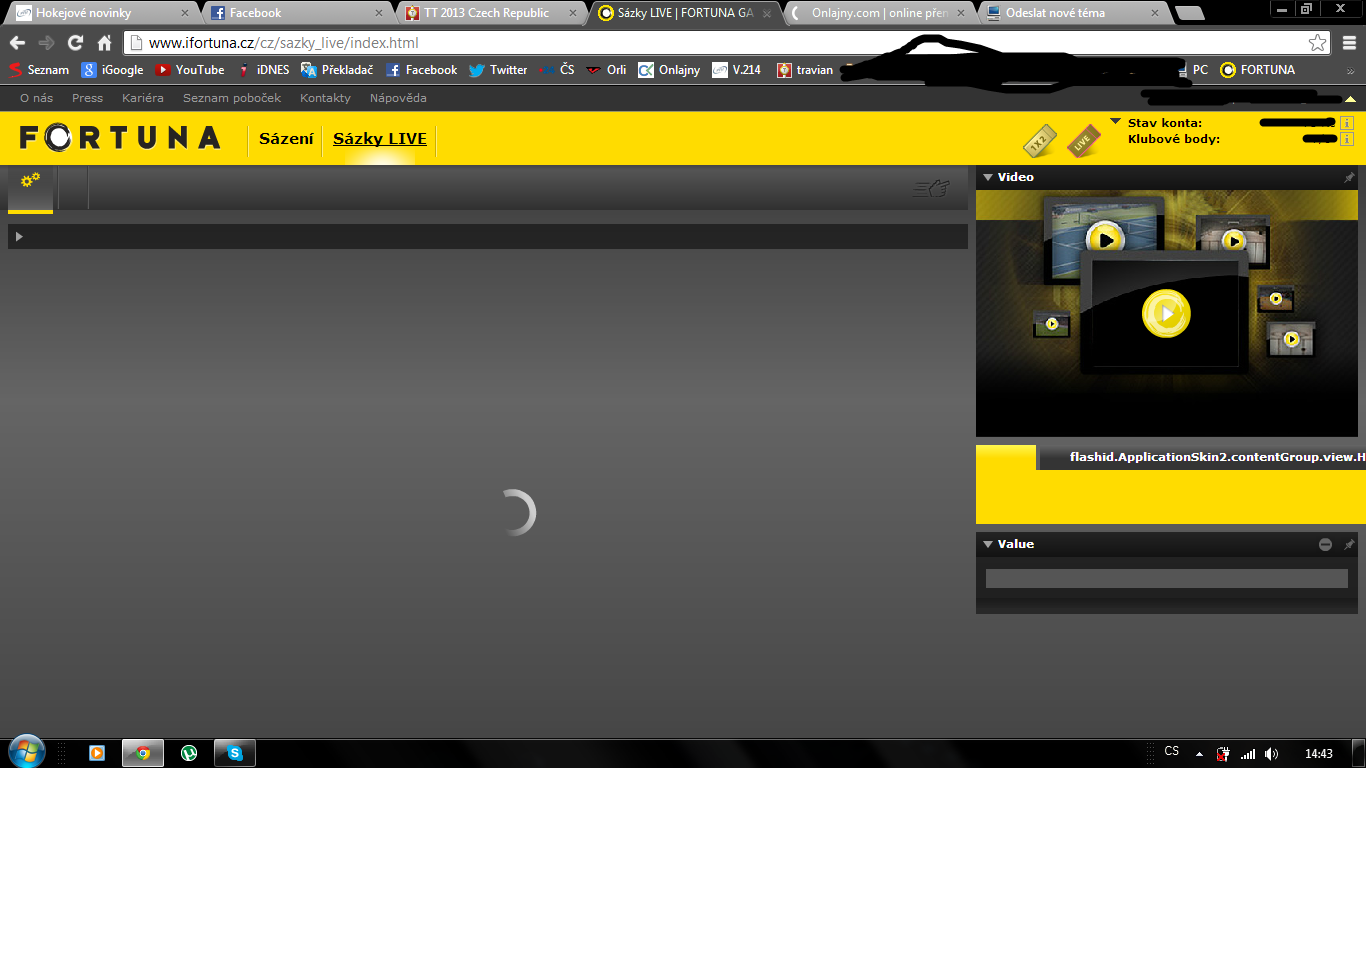Viewport: 1366px width, 960px height.
Task: Open uTorrent from the taskbar
Action: (189, 753)
